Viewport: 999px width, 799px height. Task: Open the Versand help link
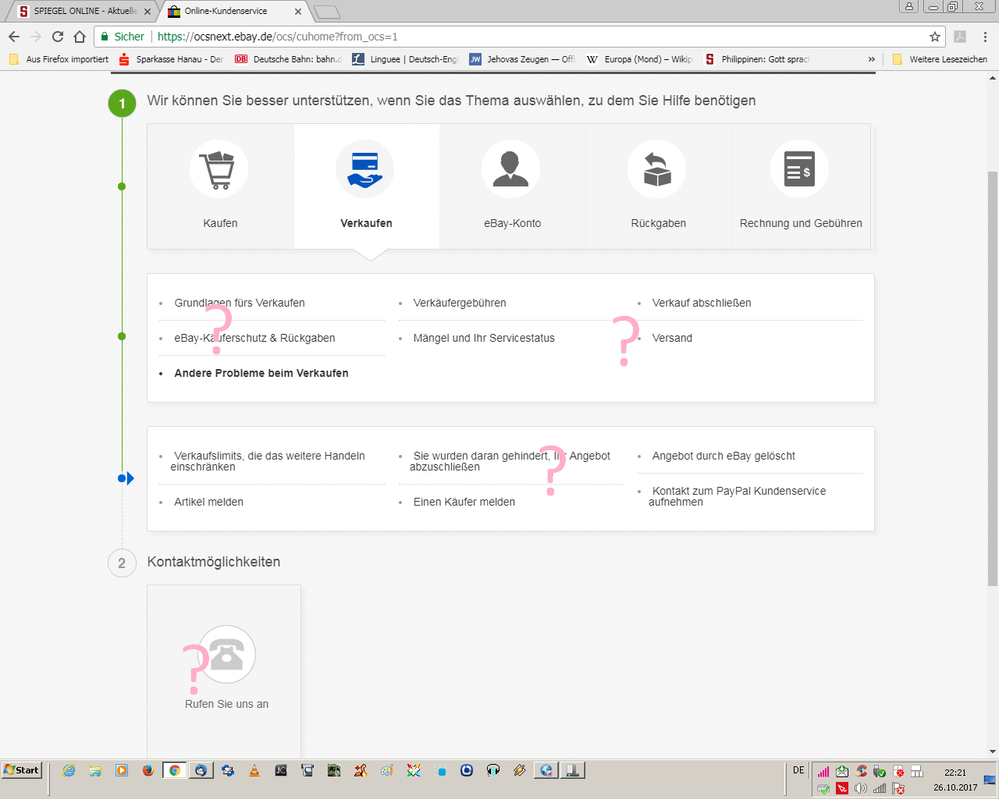point(672,337)
